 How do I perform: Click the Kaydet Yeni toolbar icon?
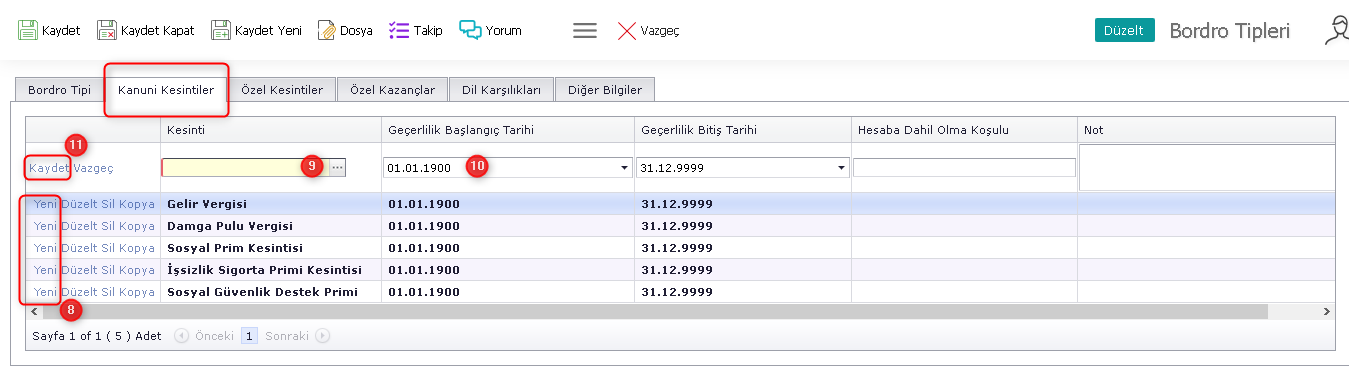pyautogui.click(x=221, y=30)
